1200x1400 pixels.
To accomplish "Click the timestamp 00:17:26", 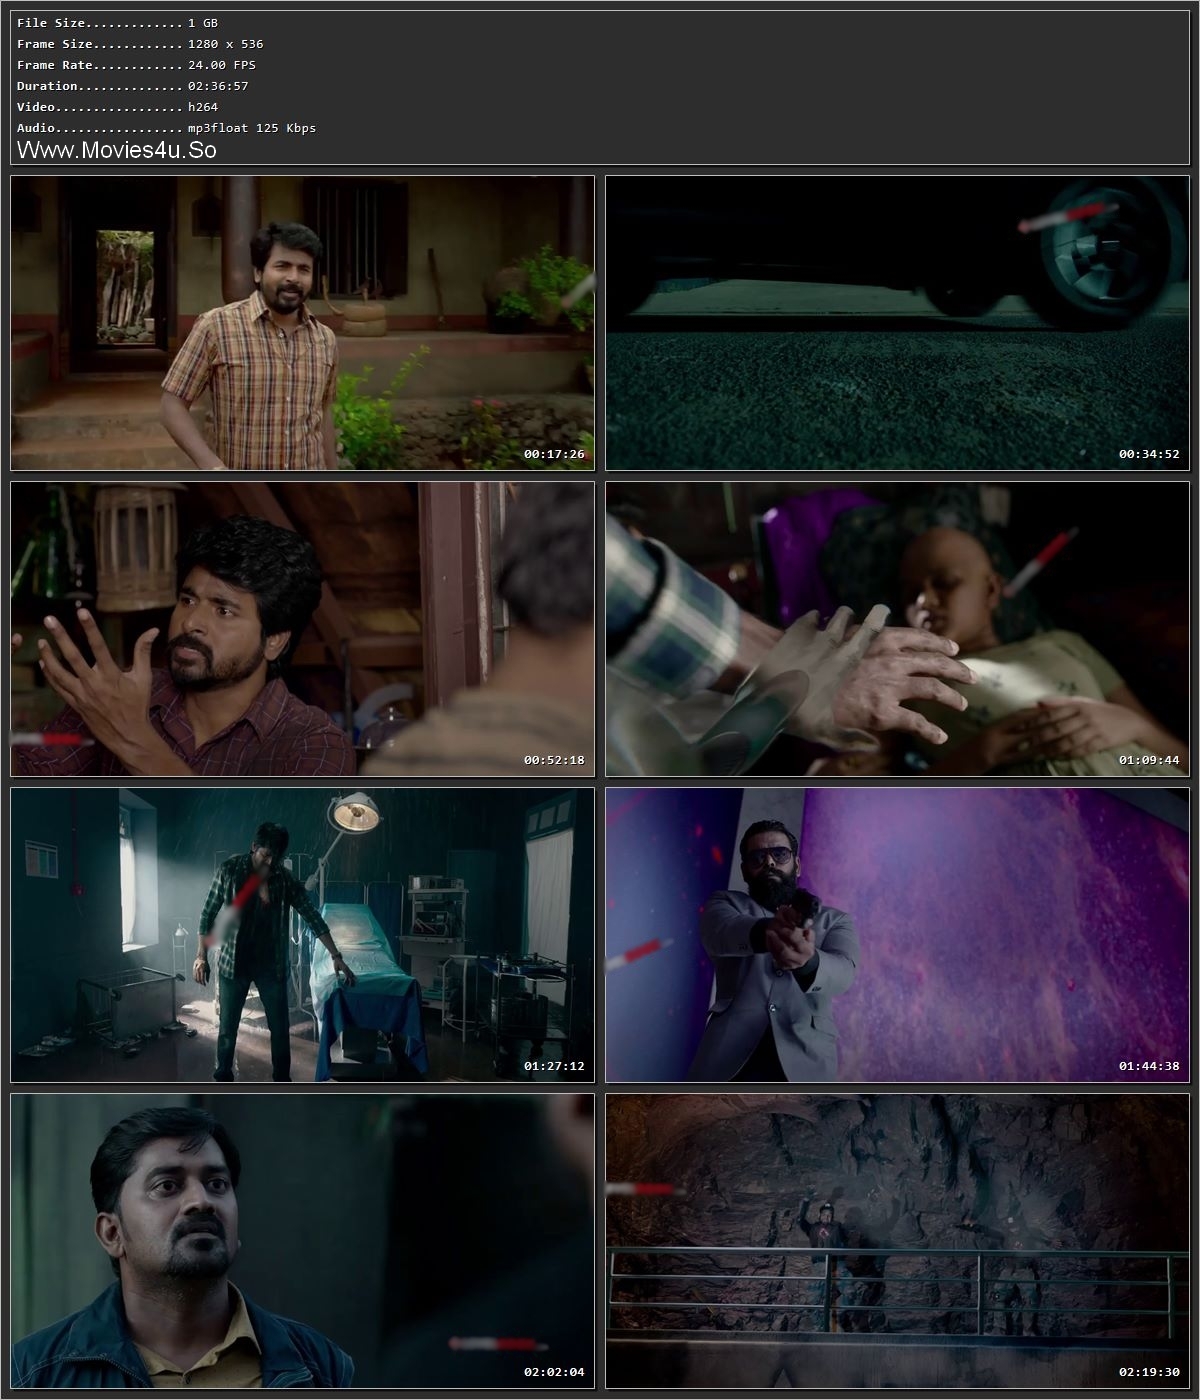I will pyautogui.click(x=554, y=454).
